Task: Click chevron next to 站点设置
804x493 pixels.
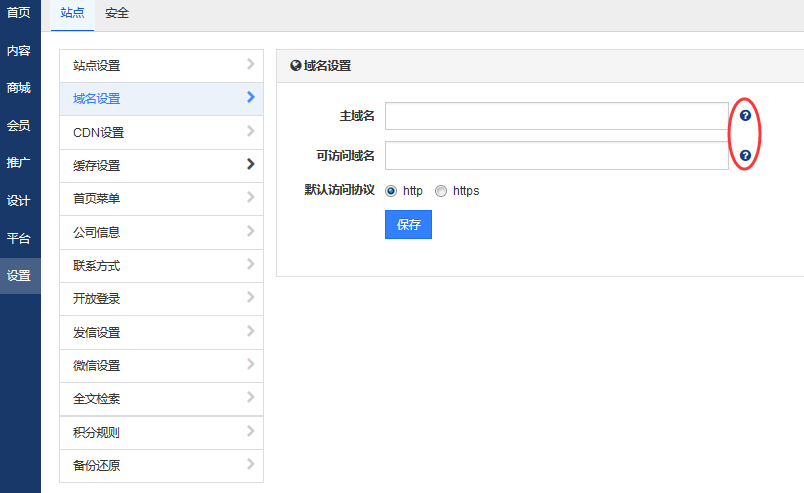Action: (250, 64)
